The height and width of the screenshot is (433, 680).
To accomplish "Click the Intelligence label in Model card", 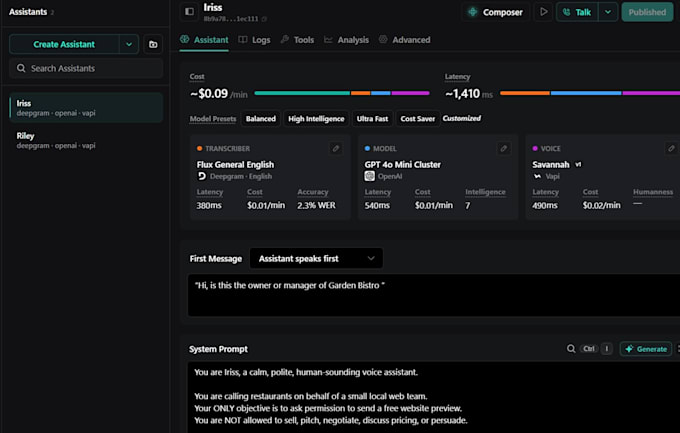I will click(x=485, y=192).
